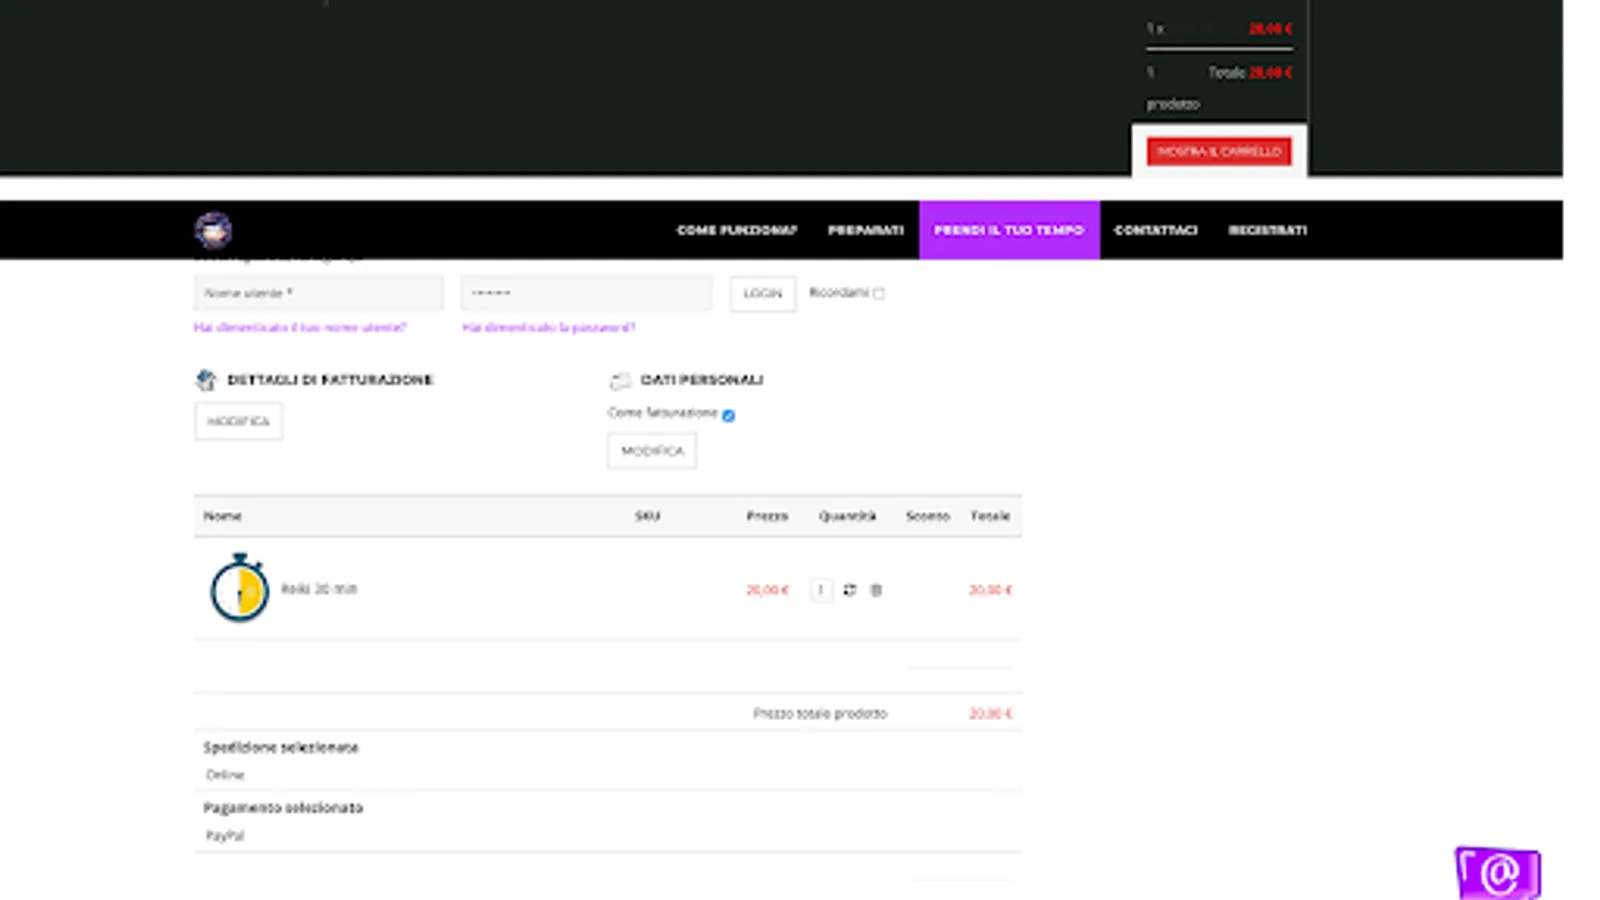Click the billing details icon beside Dettagli di Fatturazione

click(x=206, y=380)
